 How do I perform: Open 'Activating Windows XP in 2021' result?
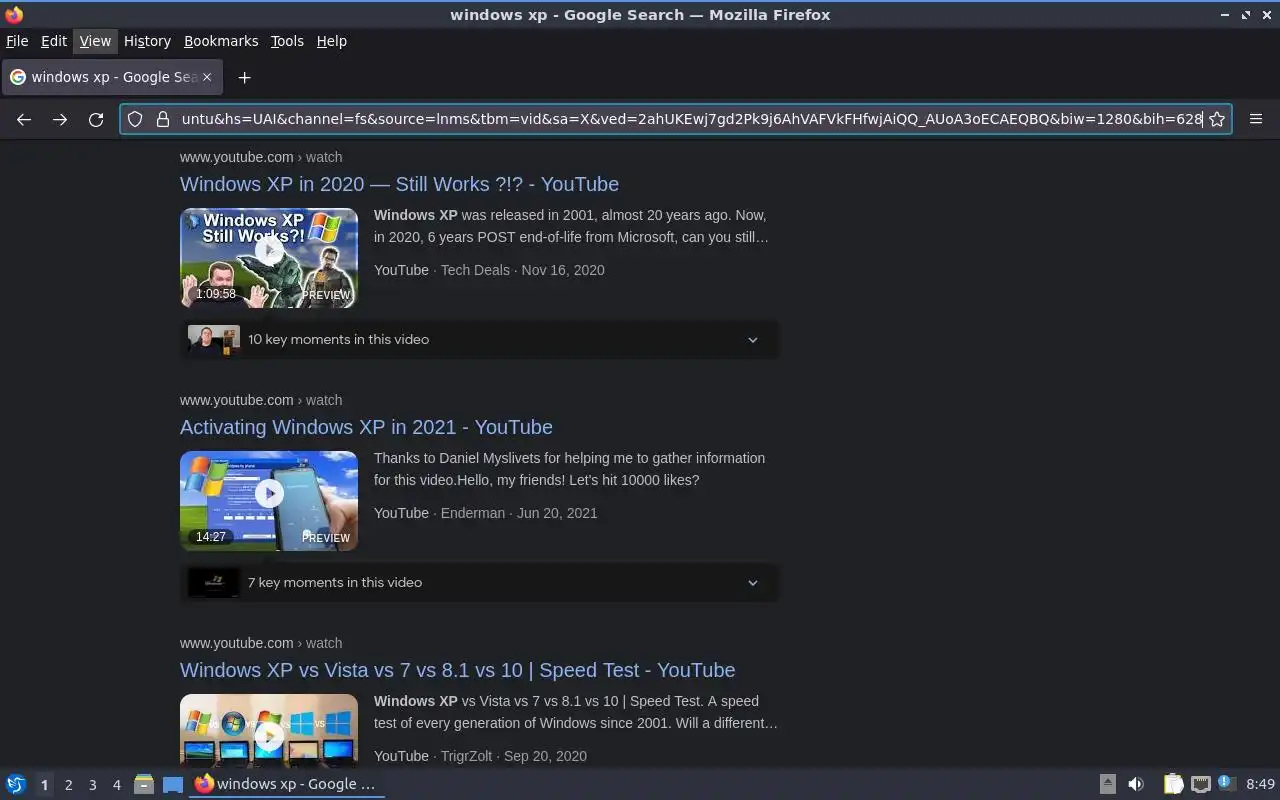(366, 427)
